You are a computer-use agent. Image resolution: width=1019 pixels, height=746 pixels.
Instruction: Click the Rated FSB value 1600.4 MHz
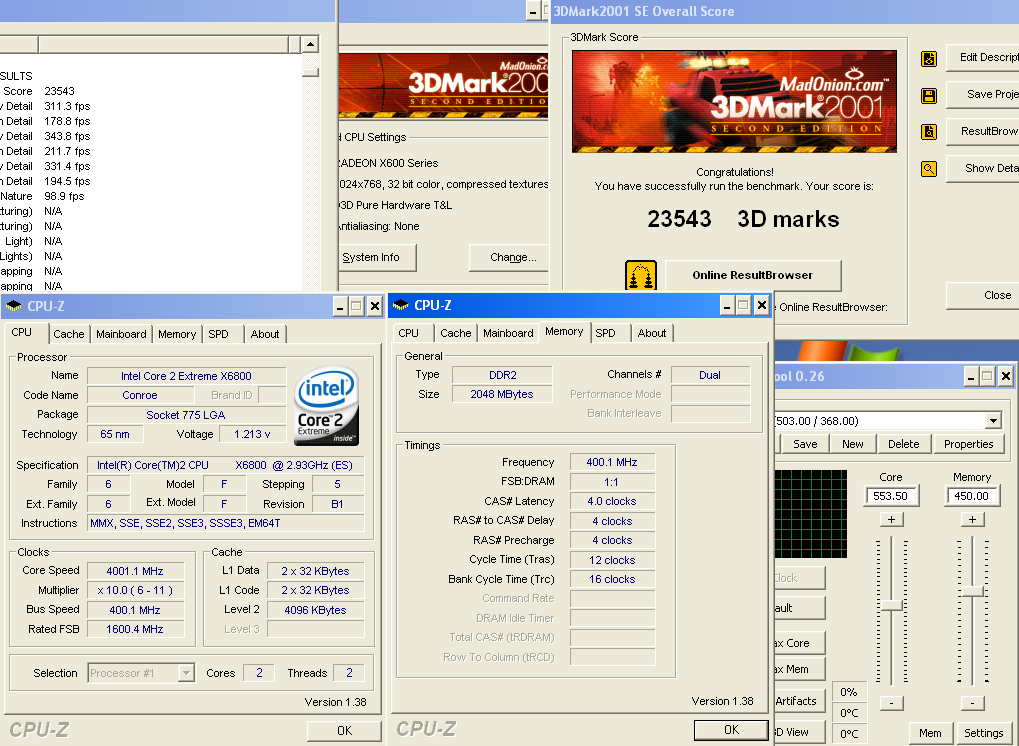click(135, 629)
